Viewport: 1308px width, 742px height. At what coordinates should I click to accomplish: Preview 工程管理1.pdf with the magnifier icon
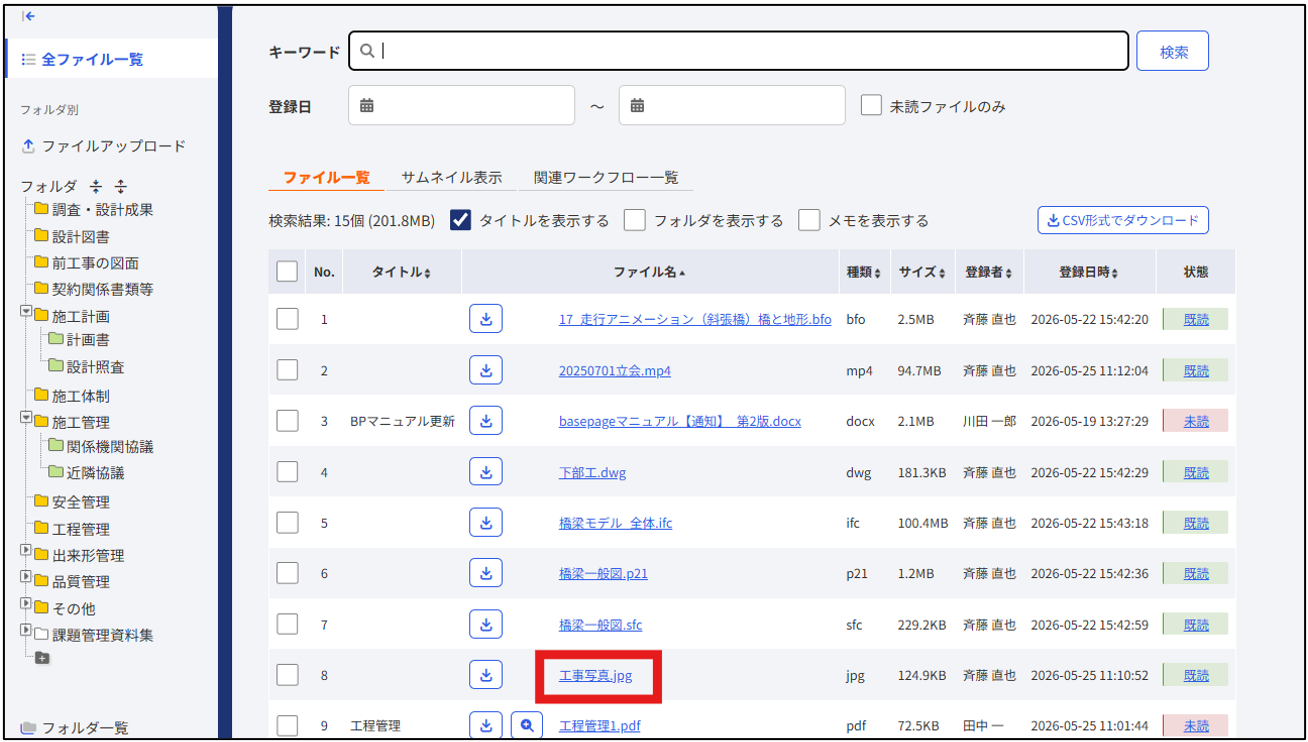pyautogui.click(x=527, y=725)
